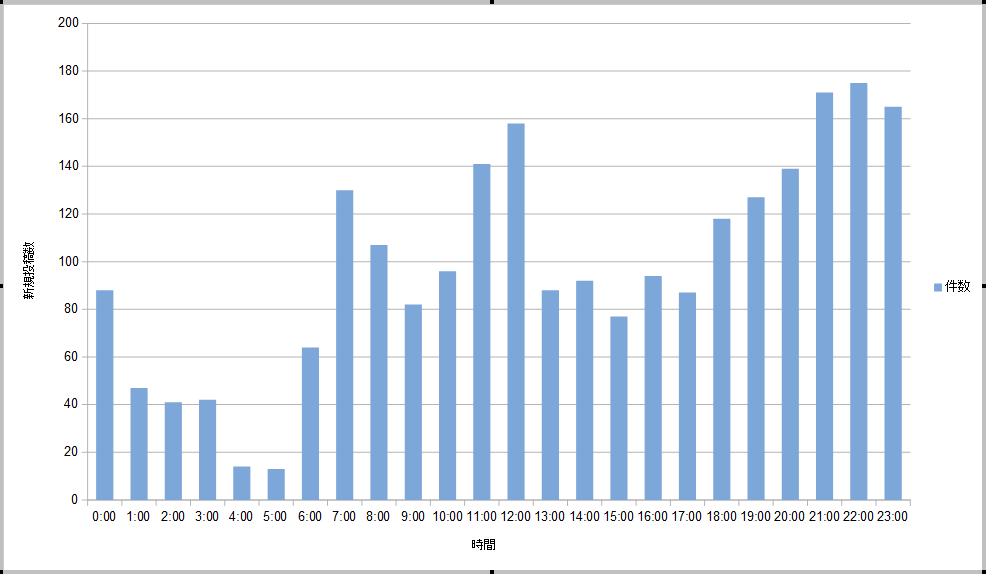Click the 20:00 label on the time axis
This screenshot has height=574, width=986.
point(790,517)
